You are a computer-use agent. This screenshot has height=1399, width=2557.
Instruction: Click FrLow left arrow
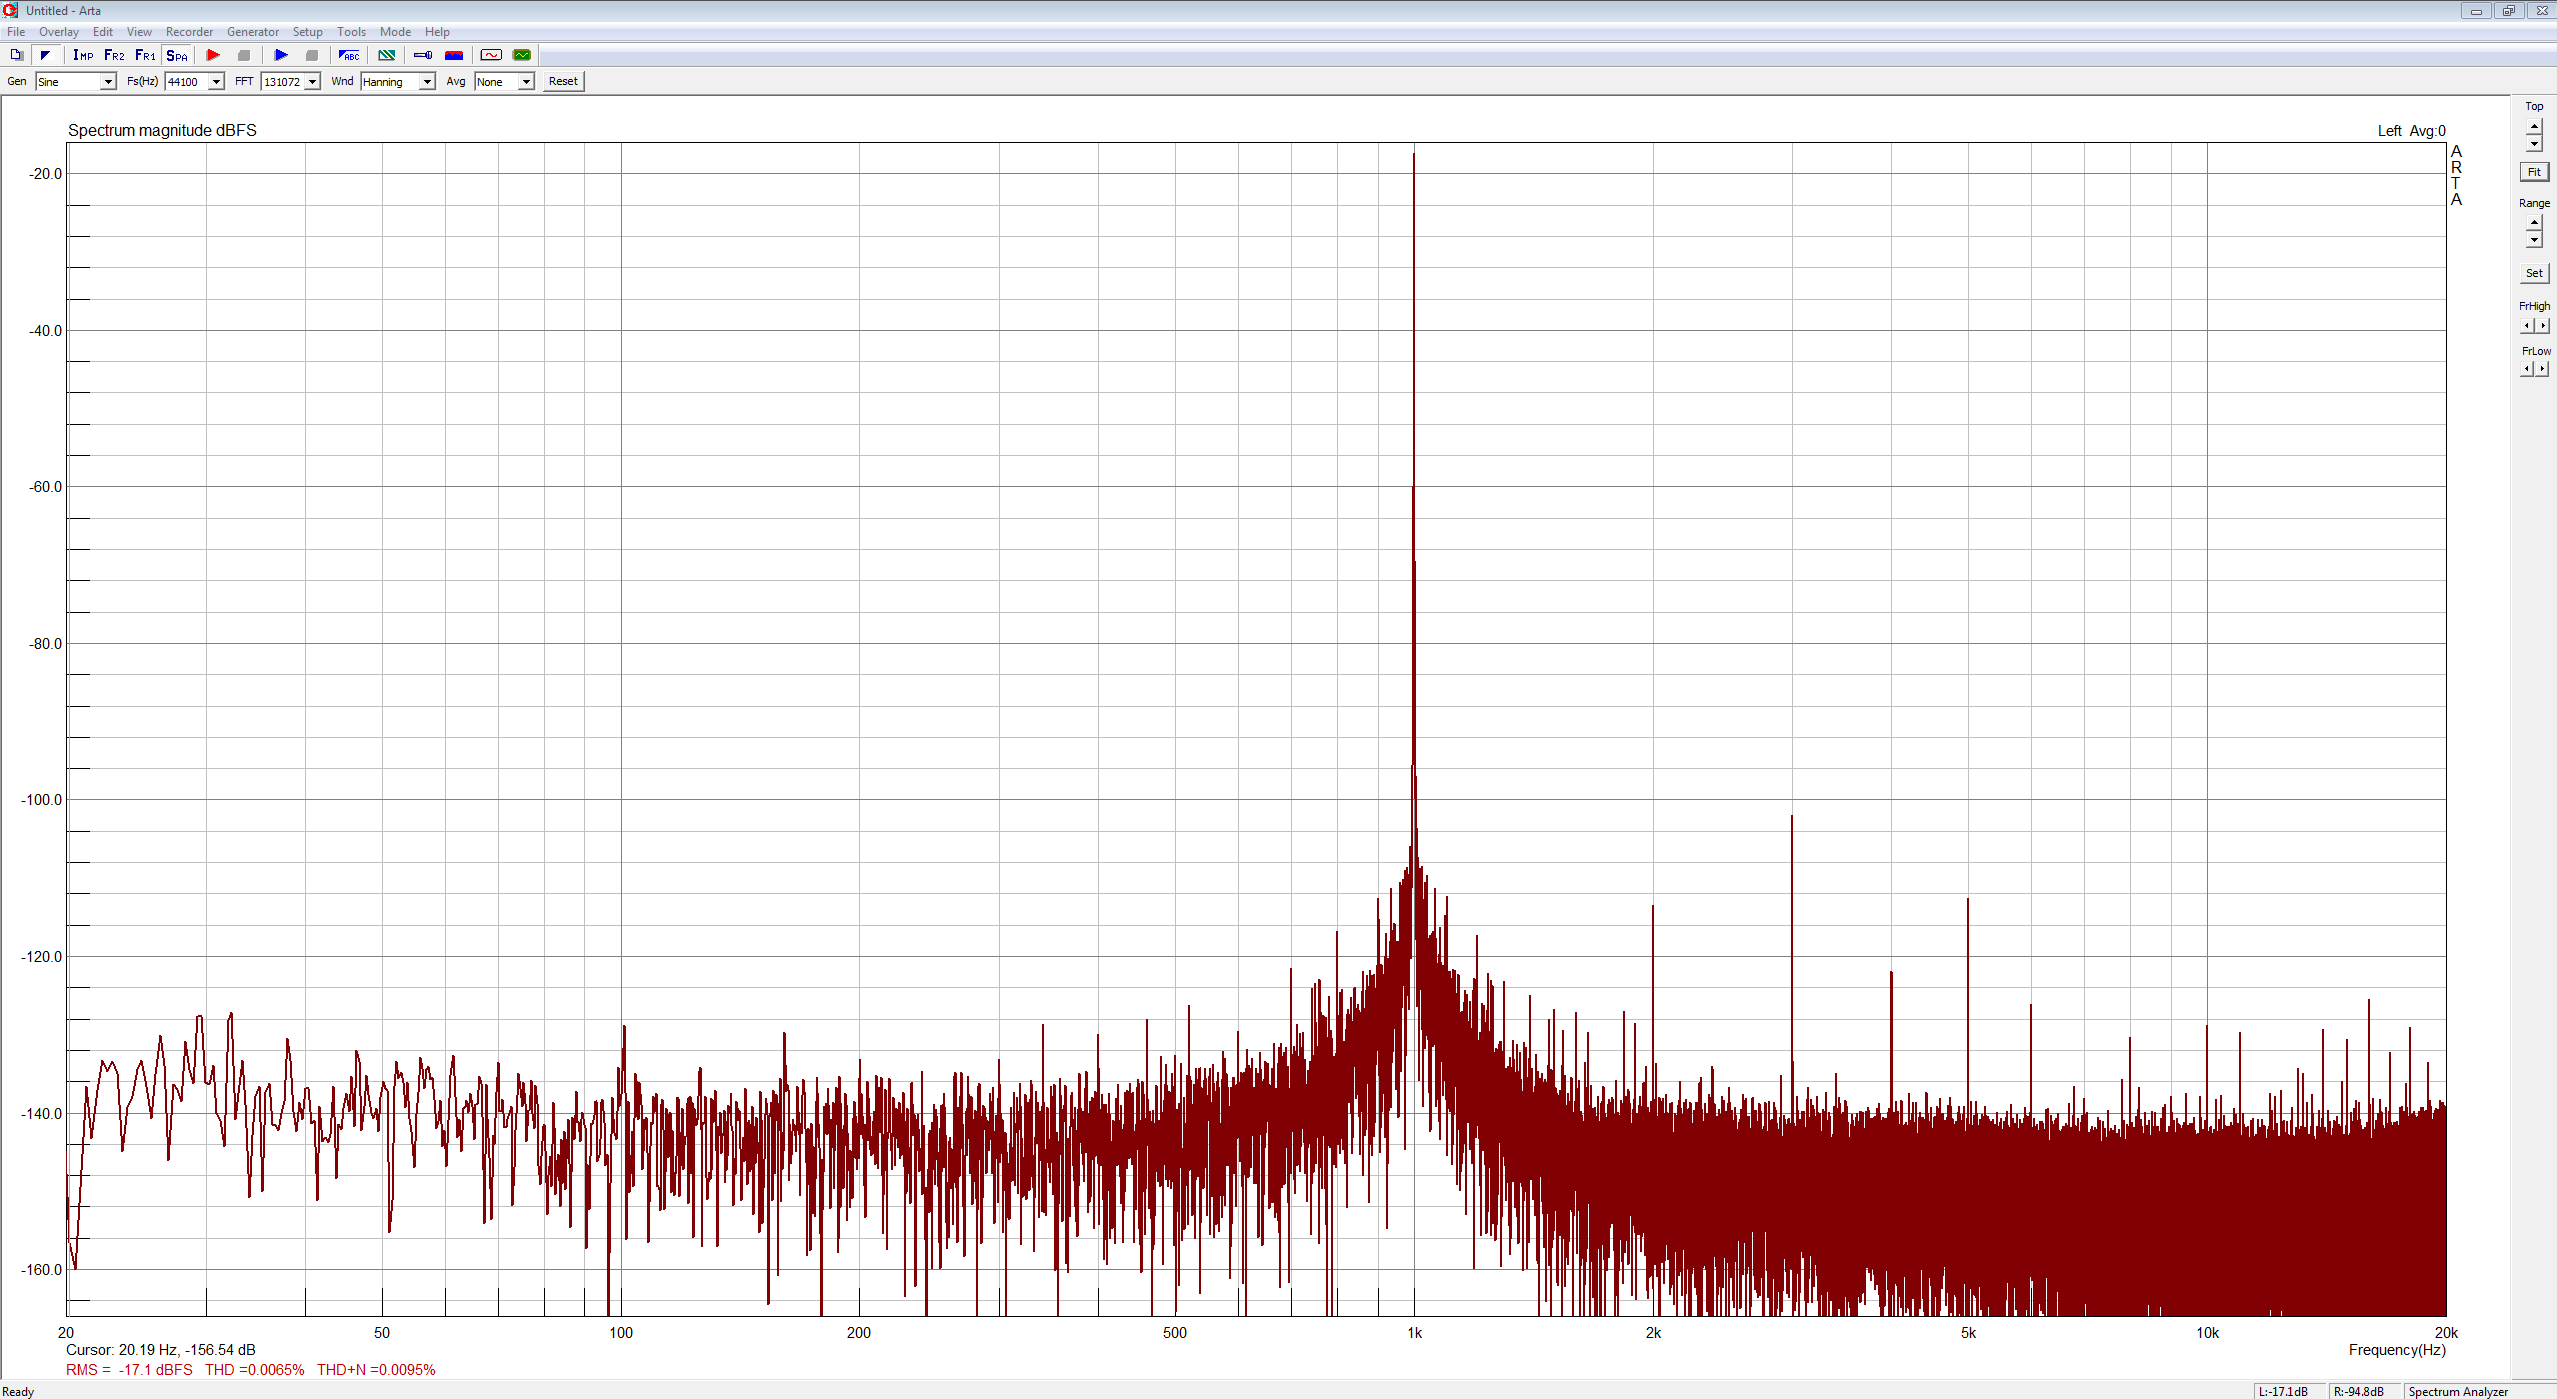click(x=2527, y=369)
